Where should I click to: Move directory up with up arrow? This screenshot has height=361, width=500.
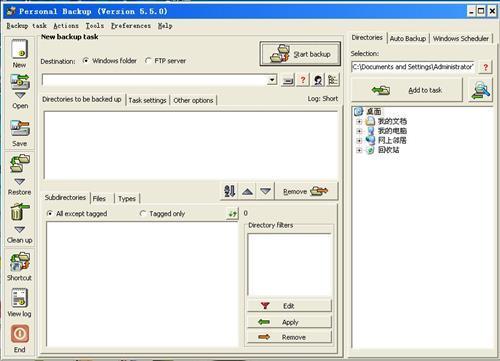[x=247, y=191]
